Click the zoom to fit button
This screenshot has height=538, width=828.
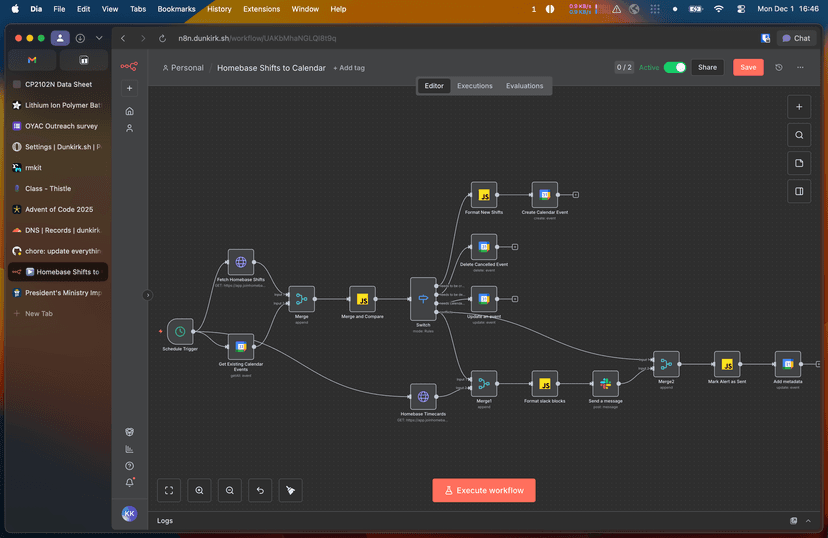(x=169, y=490)
